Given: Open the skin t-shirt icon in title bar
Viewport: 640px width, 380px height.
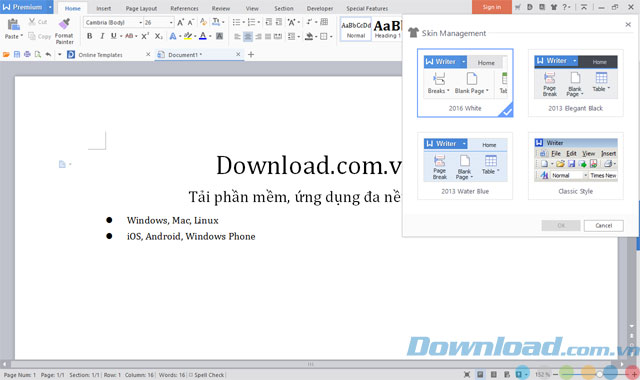Looking at the screenshot, I should [554, 7].
